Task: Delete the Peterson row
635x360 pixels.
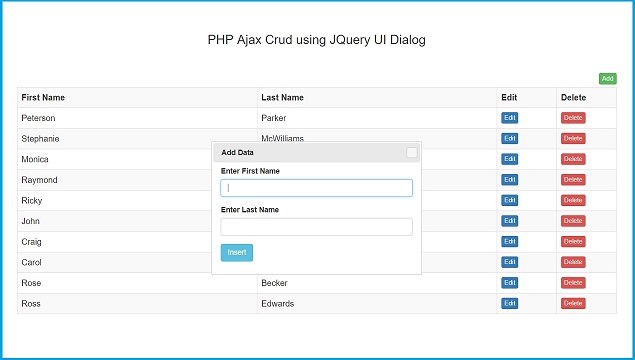Action: (x=573, y=118)
